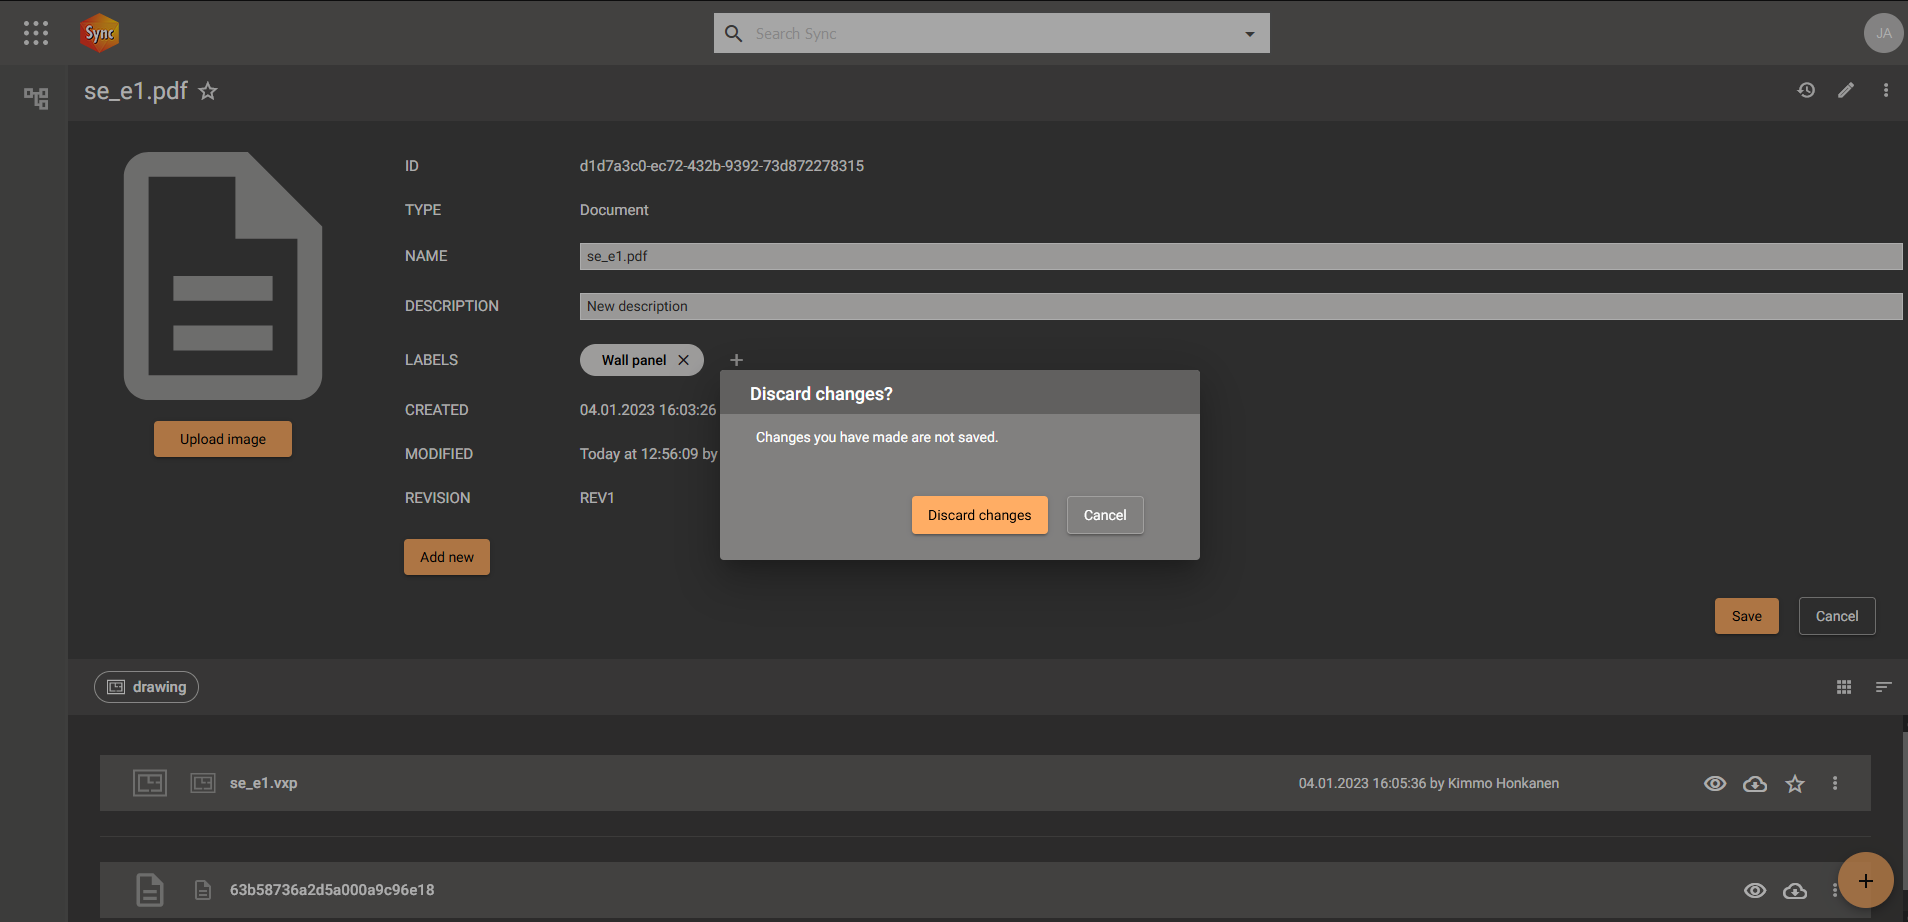
Task: Open se_e1.vxp row more options menu
Action: click(1835, 784)
